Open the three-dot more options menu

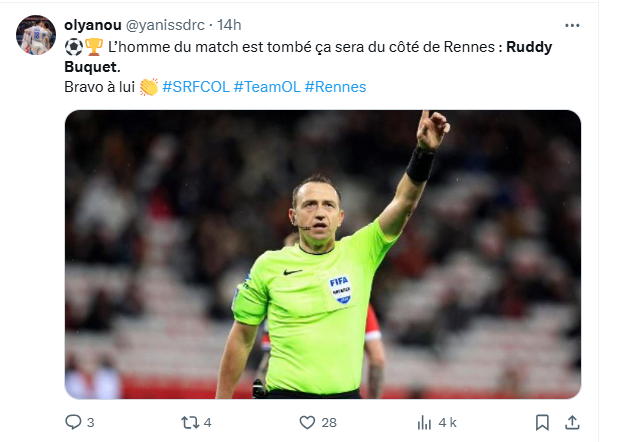[x=572, y=25]
